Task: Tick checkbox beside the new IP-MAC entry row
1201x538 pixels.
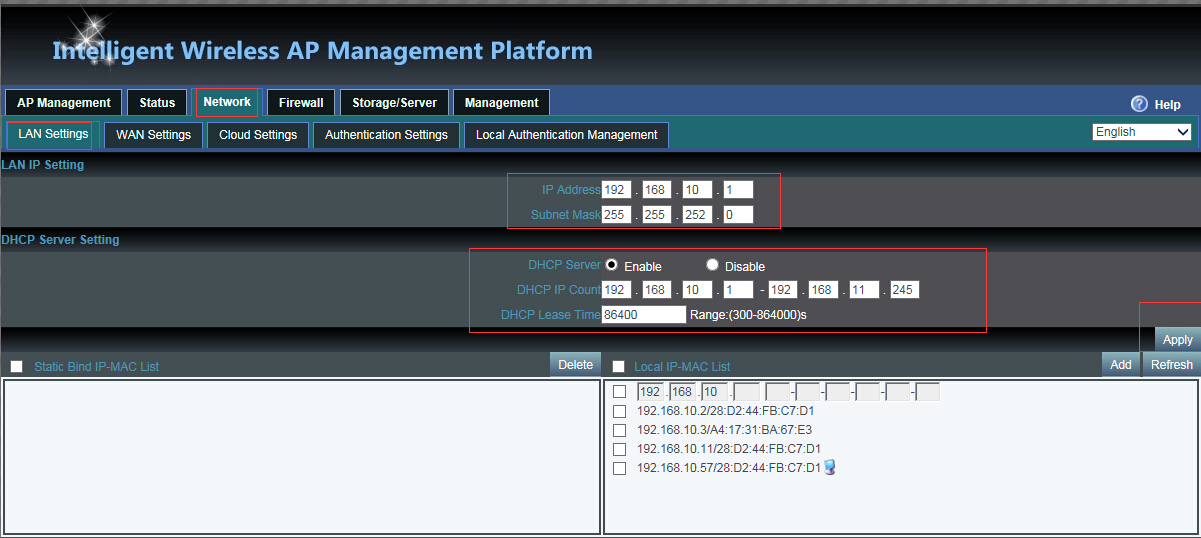Action: [620, 392]
